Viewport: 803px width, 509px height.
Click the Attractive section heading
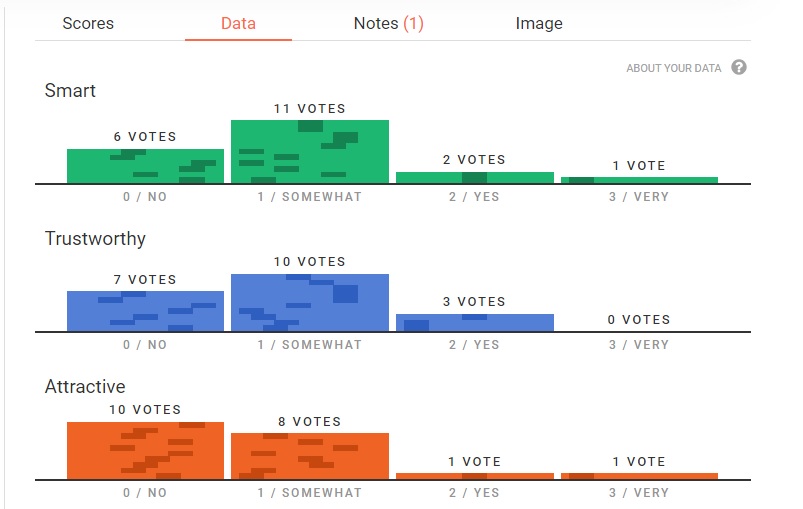pyautogui.click(x=85, y=387)
